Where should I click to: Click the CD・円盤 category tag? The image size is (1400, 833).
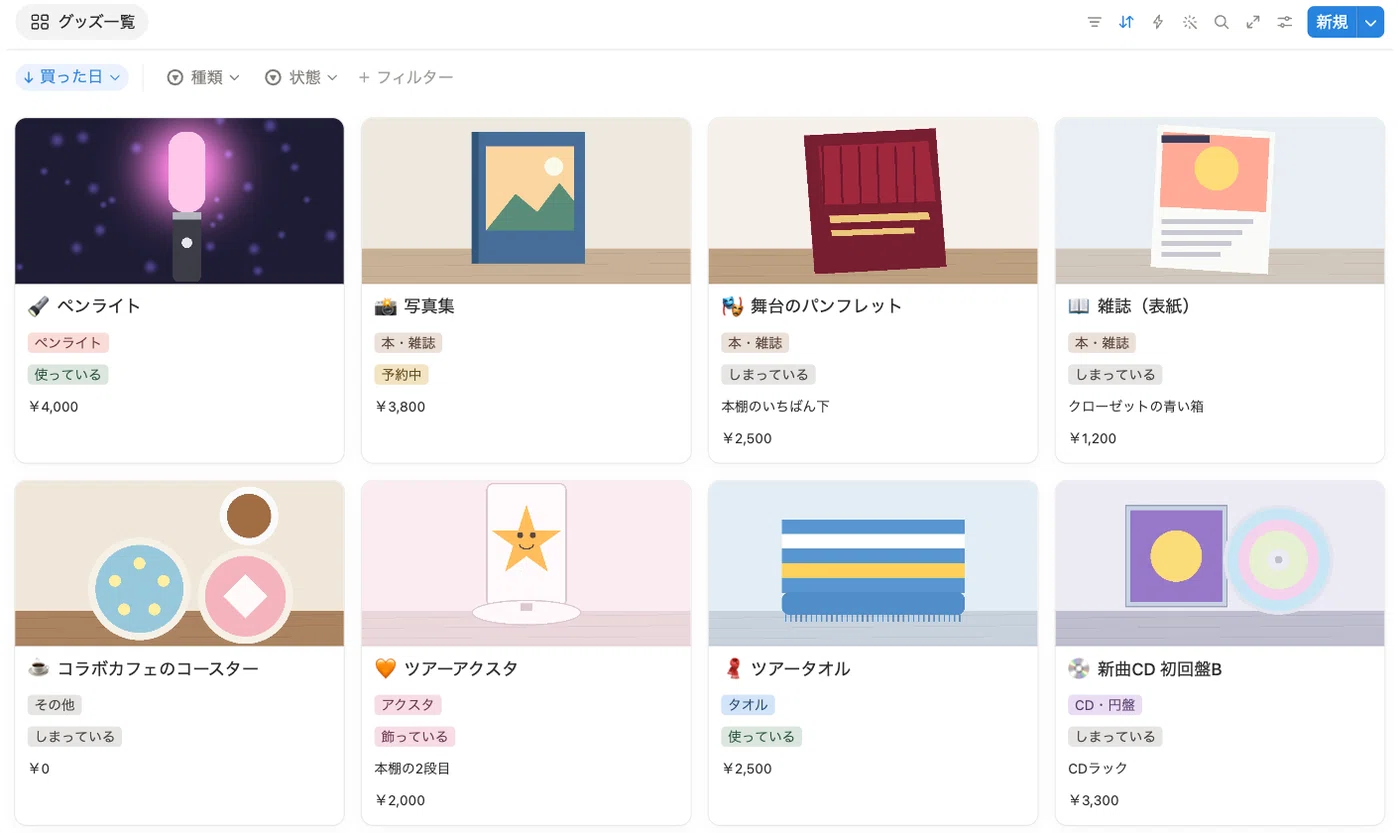point(1105,705)
